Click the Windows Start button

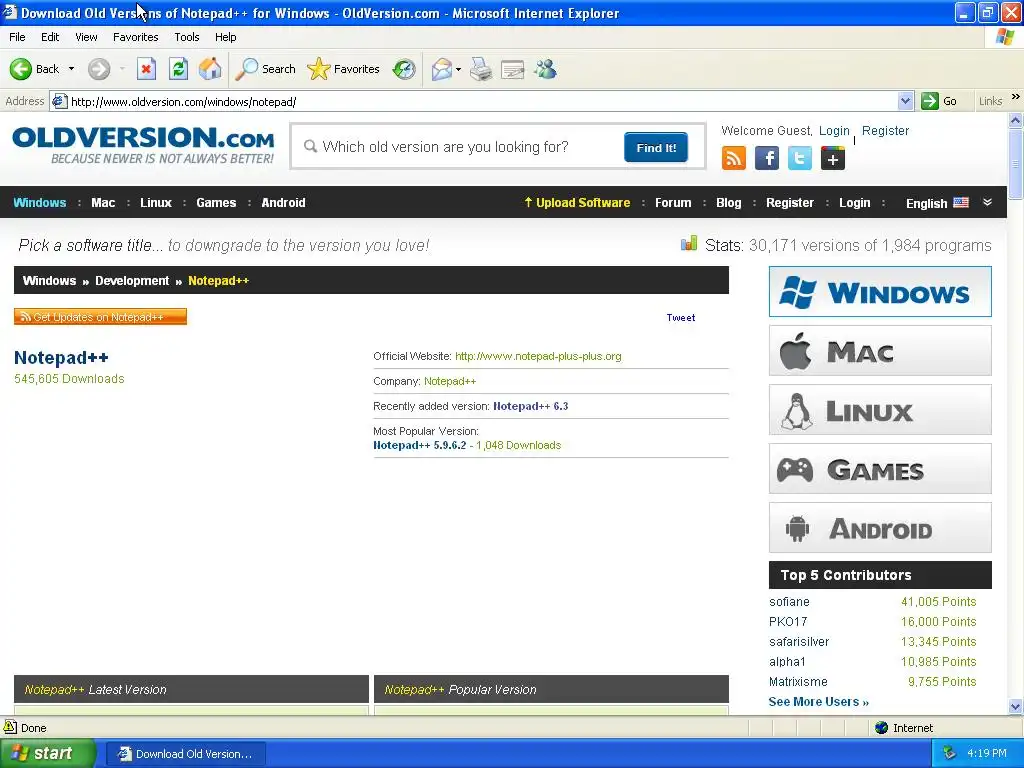(47, 753)
